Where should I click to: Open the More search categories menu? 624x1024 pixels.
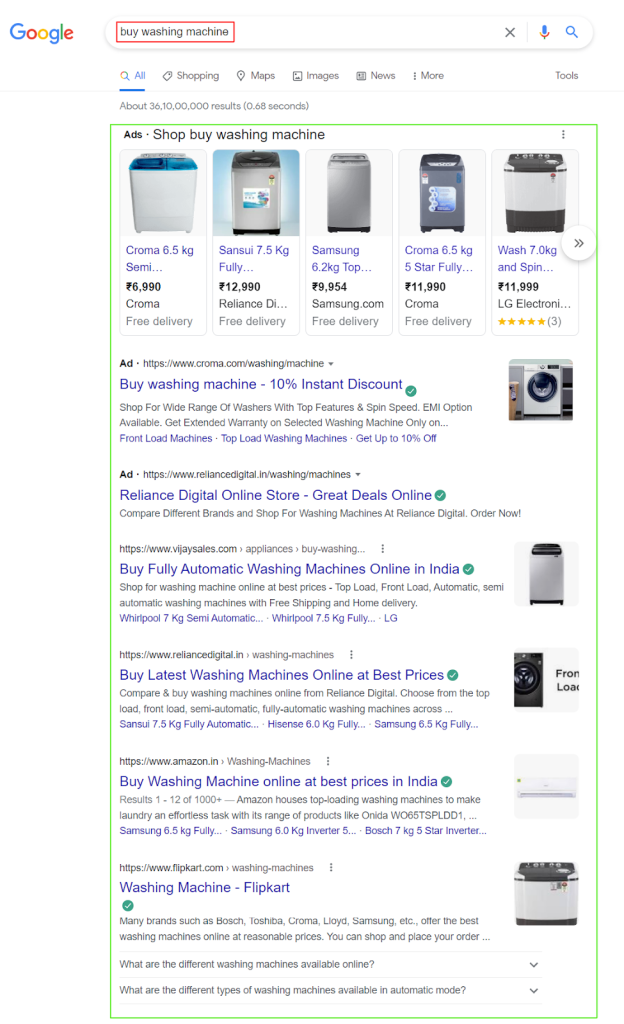(428, 76)
